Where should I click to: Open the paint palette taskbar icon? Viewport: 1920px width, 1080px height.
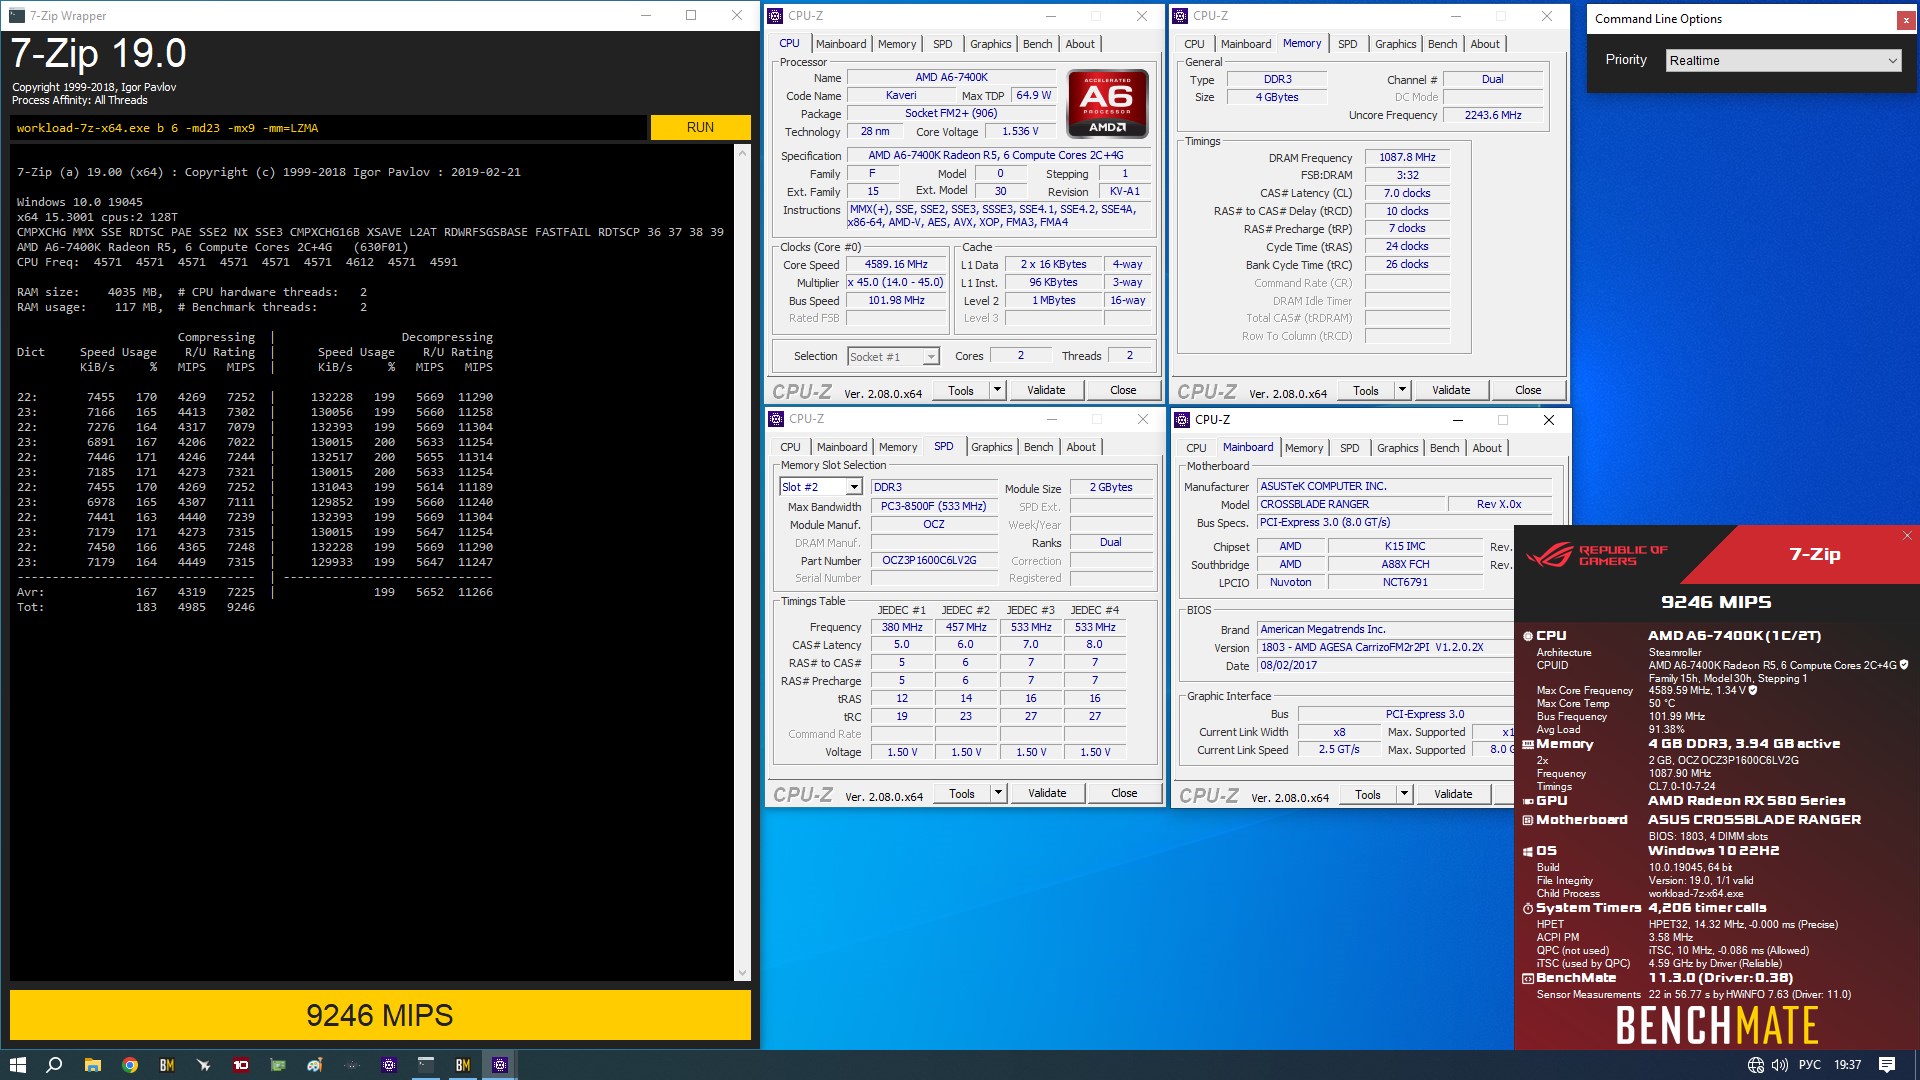click(314, 1065)
